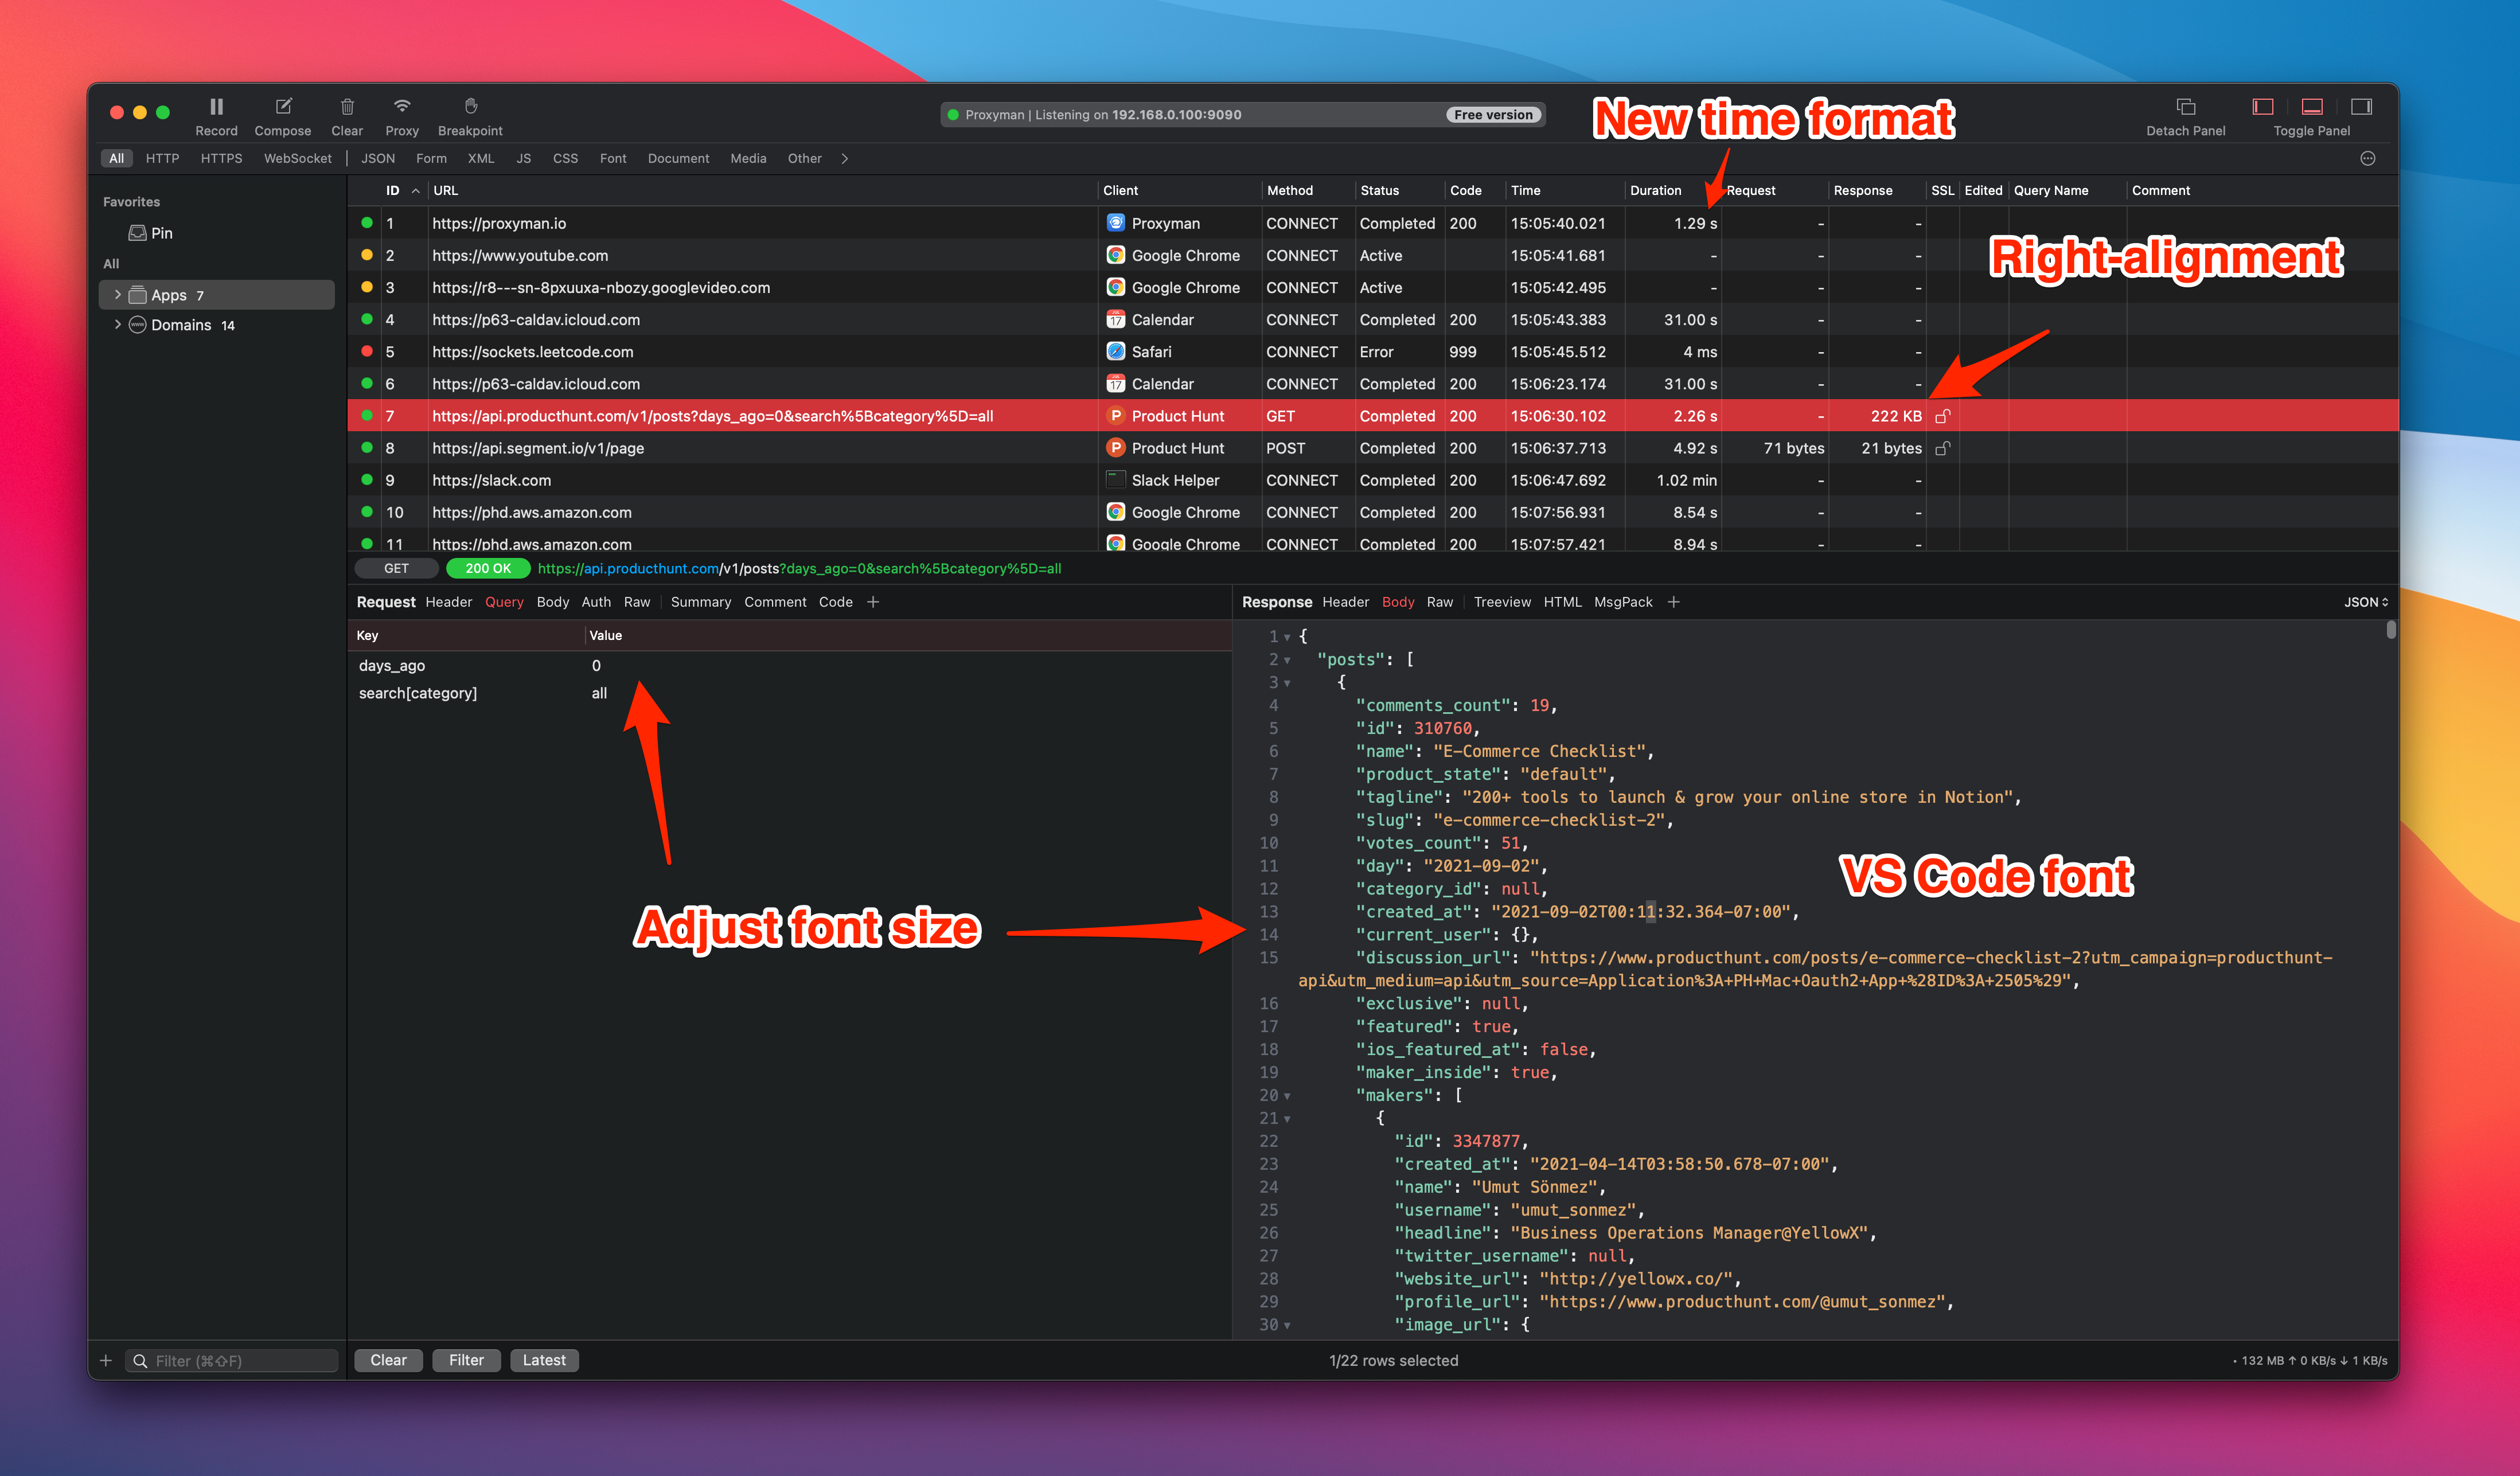The image size is (2520, 1476).
Task: Toggle the bottom panel layout icon
Action: click(2312, 106)
